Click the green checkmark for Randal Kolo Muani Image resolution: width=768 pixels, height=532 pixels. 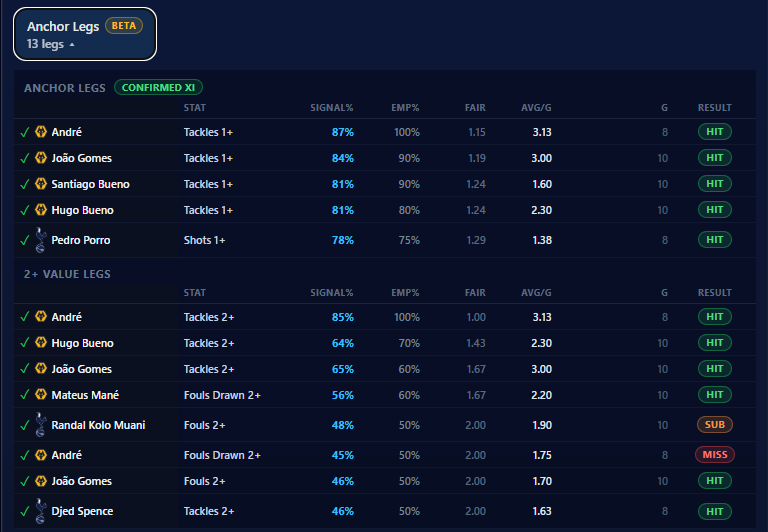pyautogui.click(x=24, y=425)
